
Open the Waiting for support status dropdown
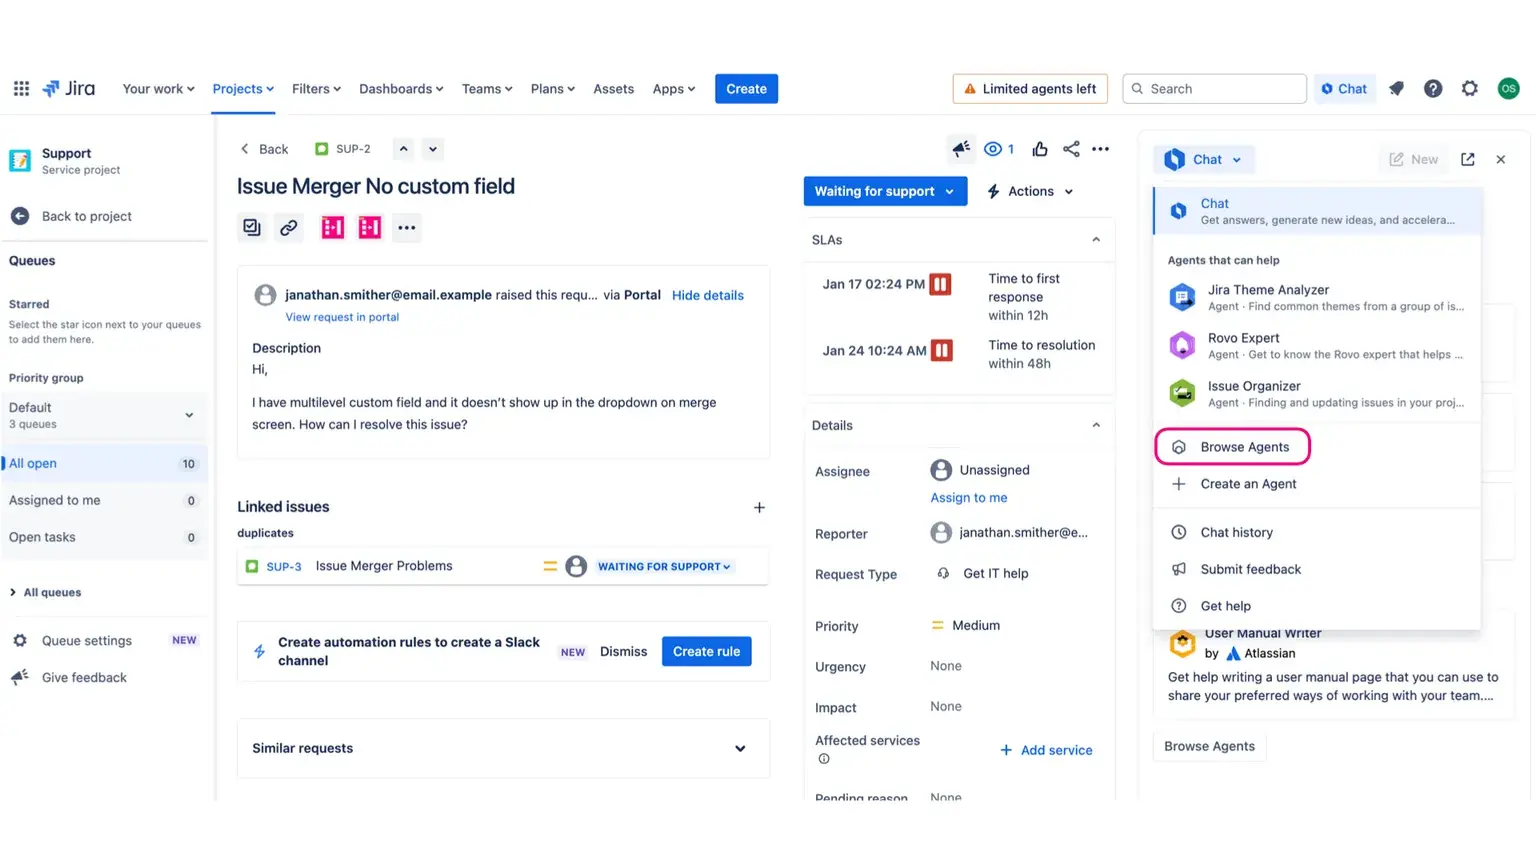point(884,191)
